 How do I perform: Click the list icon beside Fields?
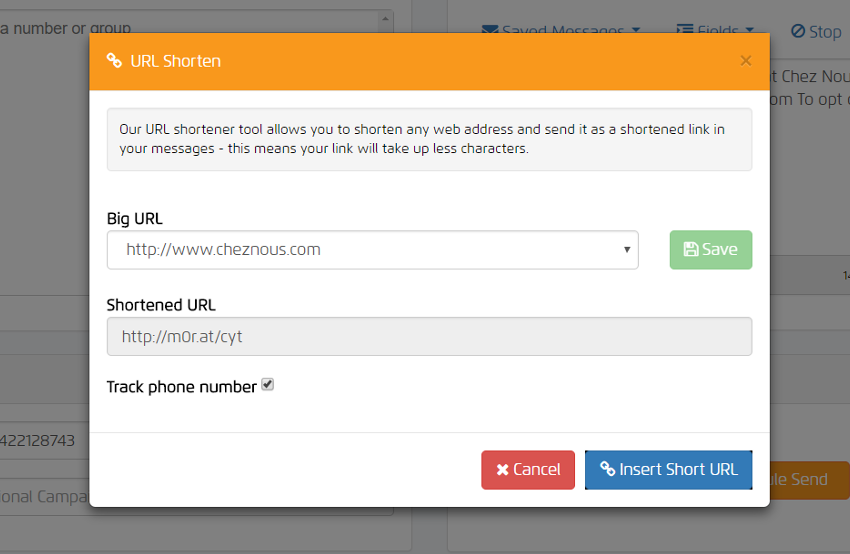685,32
